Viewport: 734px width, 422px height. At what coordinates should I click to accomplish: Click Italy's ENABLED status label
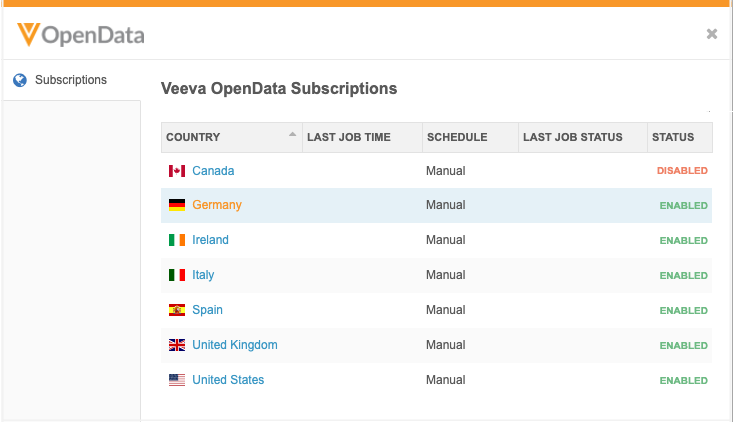pyautogui.click(x=684, y=275)
